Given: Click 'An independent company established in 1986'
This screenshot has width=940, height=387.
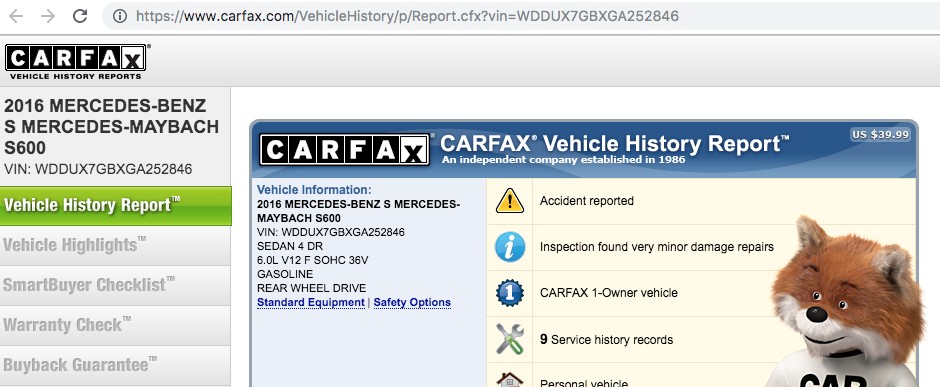Looking at the screenshot, I should (563, 160).
